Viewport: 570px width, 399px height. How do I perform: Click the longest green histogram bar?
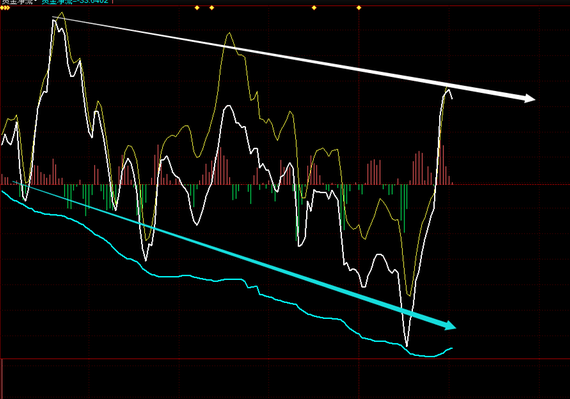(x=404, y=208)
